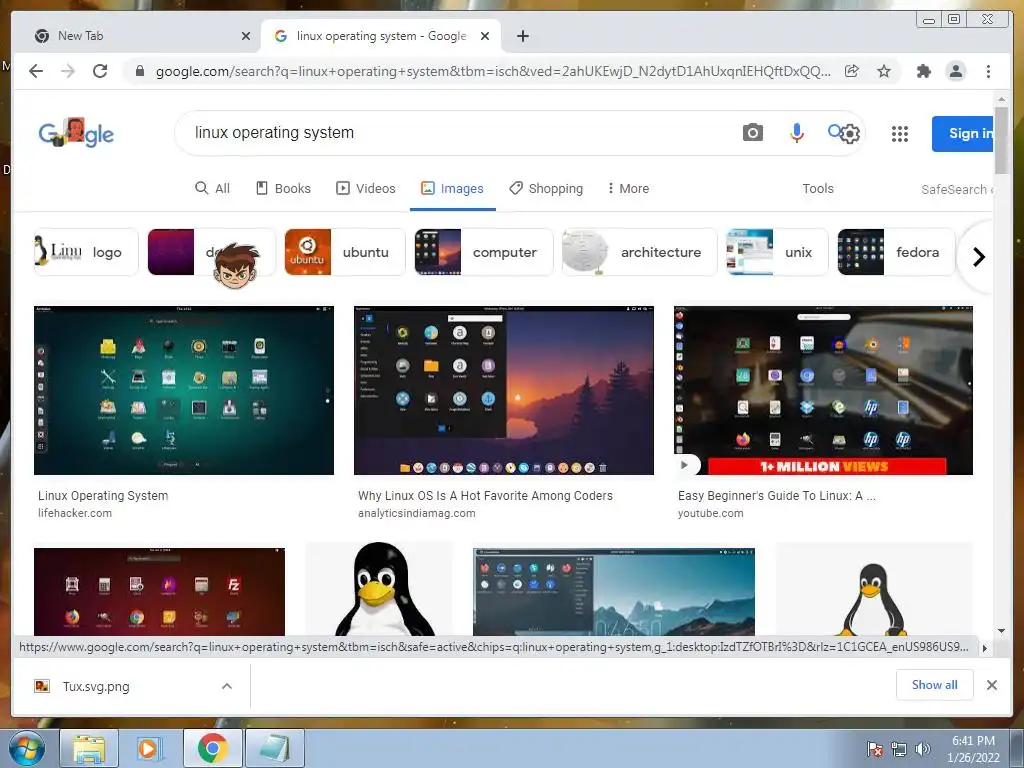The height and width of the screenshot is (768, 1024).
Task: Click Show all downloads
Action: 935,684
